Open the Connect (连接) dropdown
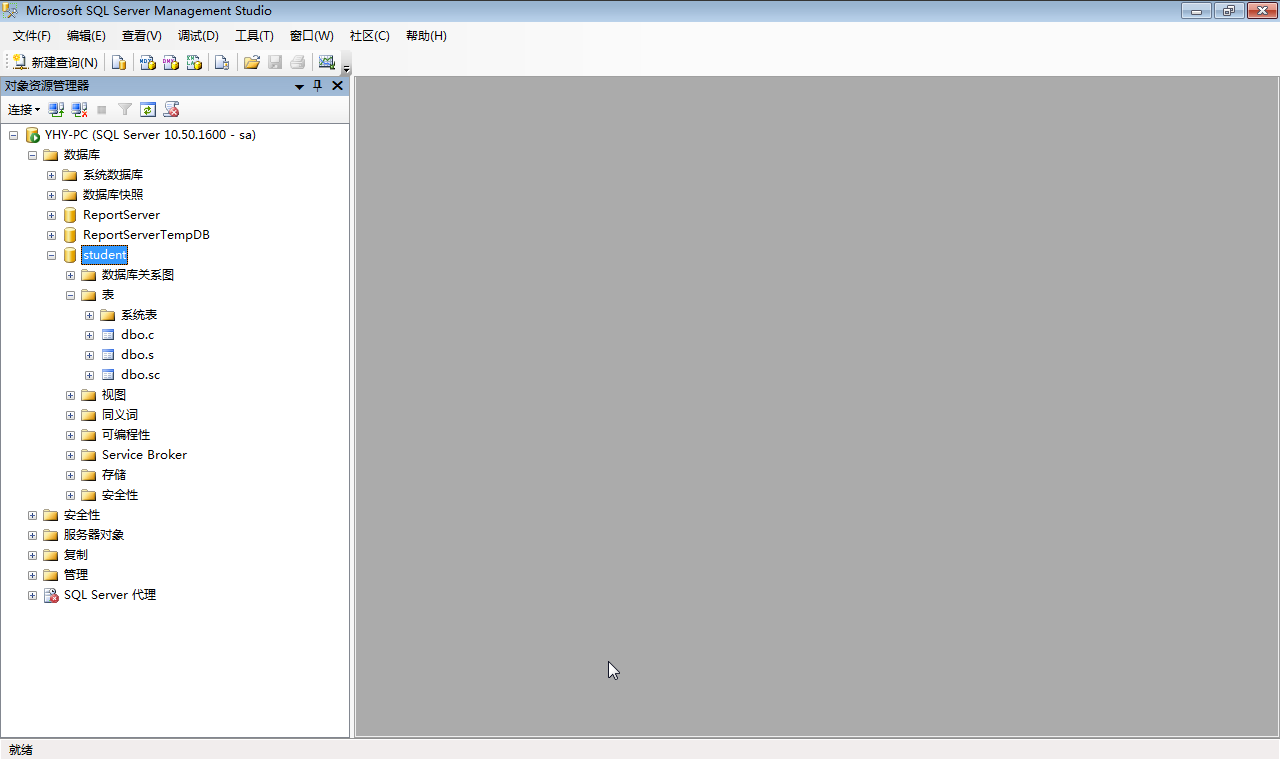 [24, 109]
